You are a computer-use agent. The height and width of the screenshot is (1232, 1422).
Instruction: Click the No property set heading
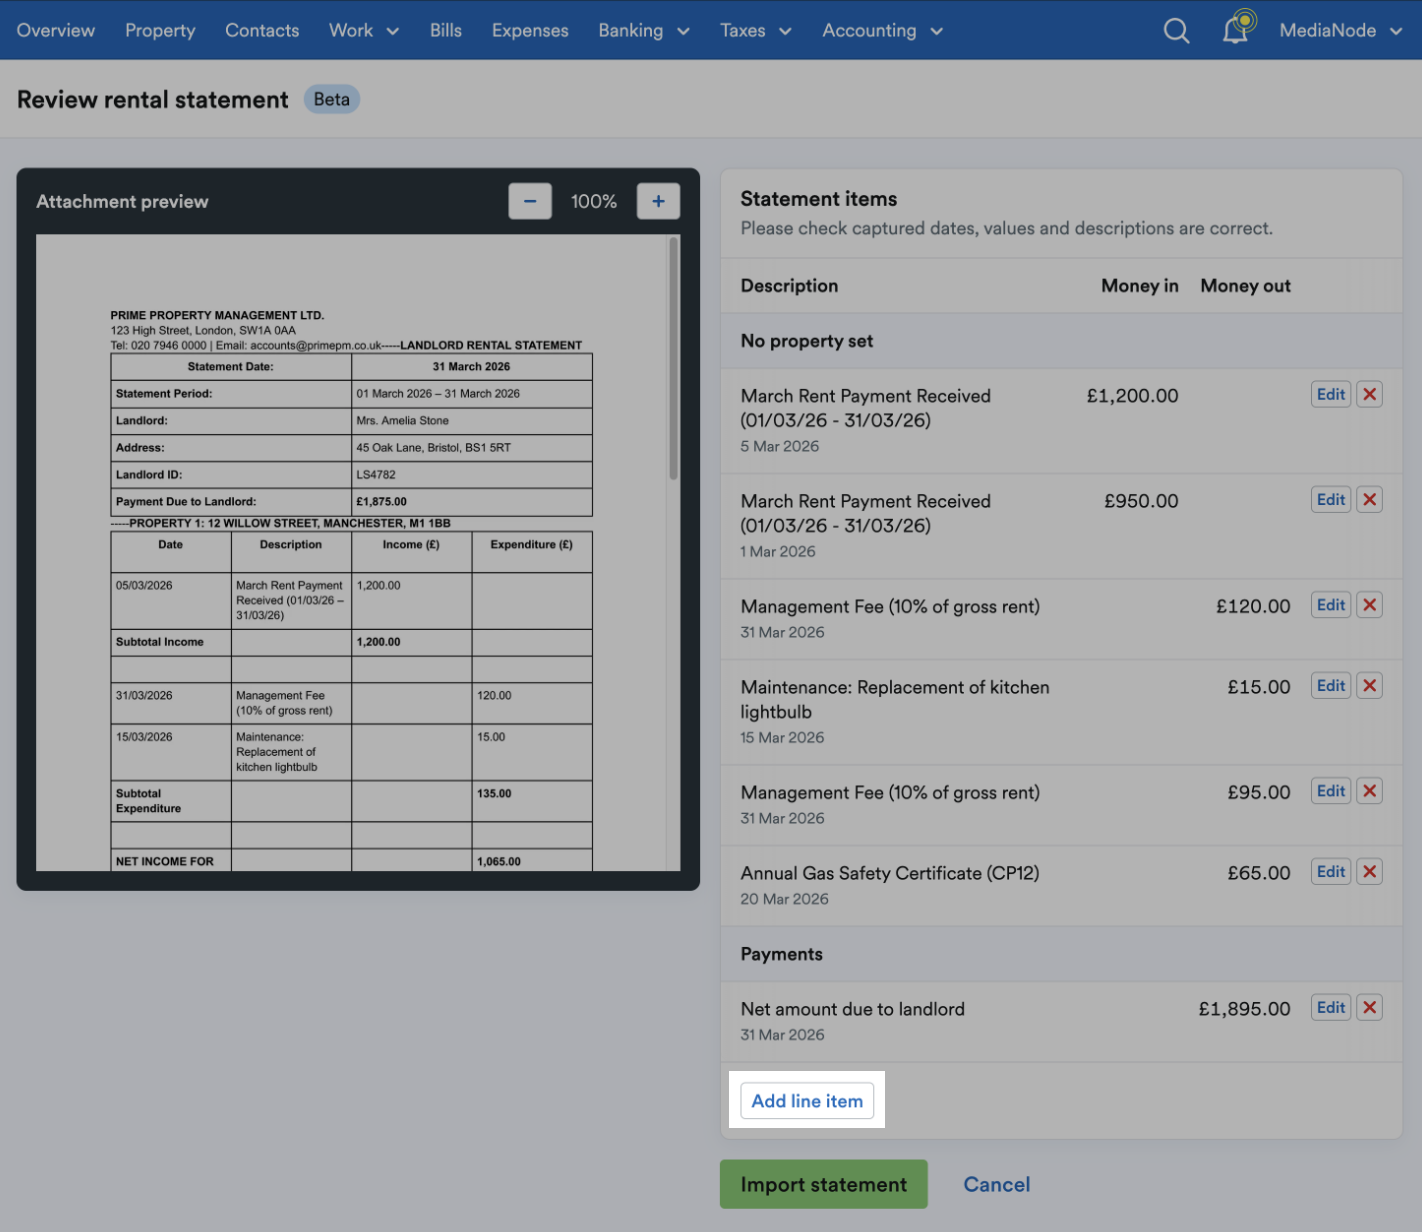(807, 341)
